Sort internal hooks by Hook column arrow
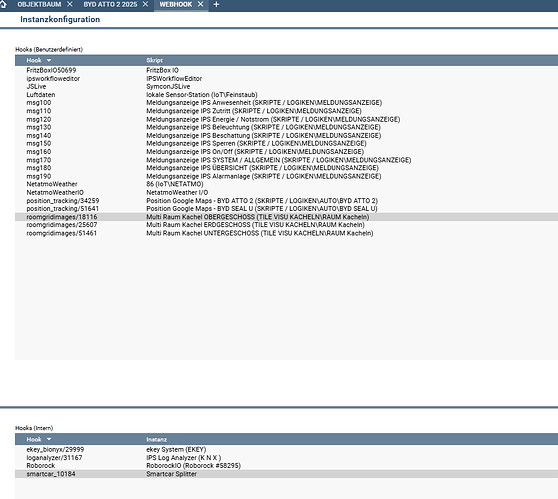This screenshot has width=558, height=499. pos(49,439)
